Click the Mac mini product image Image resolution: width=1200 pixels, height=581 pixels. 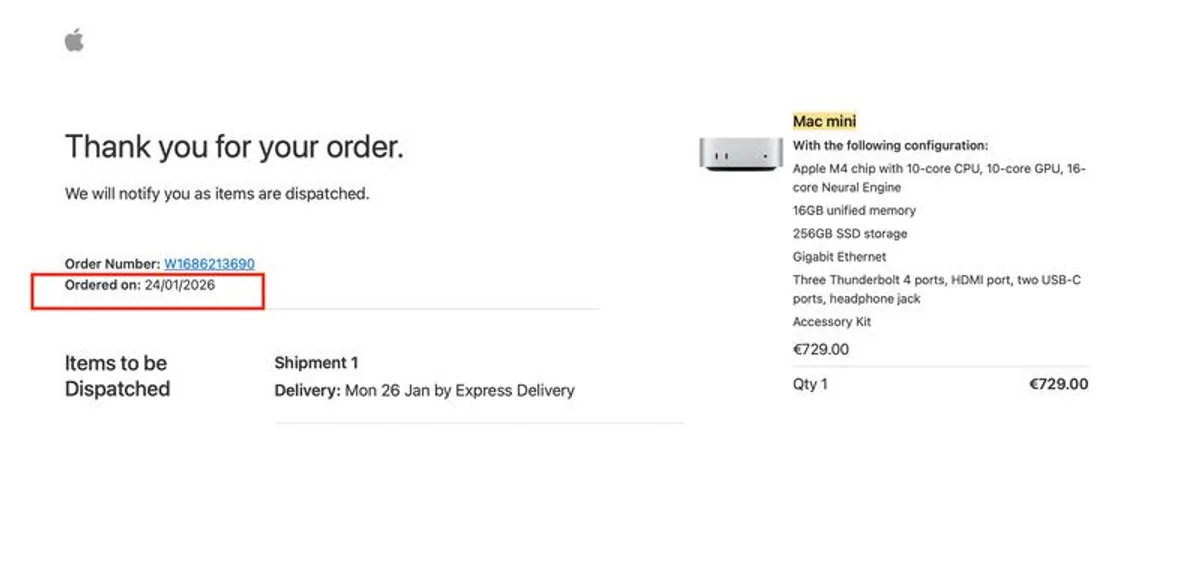pyautogui.click(x=740, y=154)
